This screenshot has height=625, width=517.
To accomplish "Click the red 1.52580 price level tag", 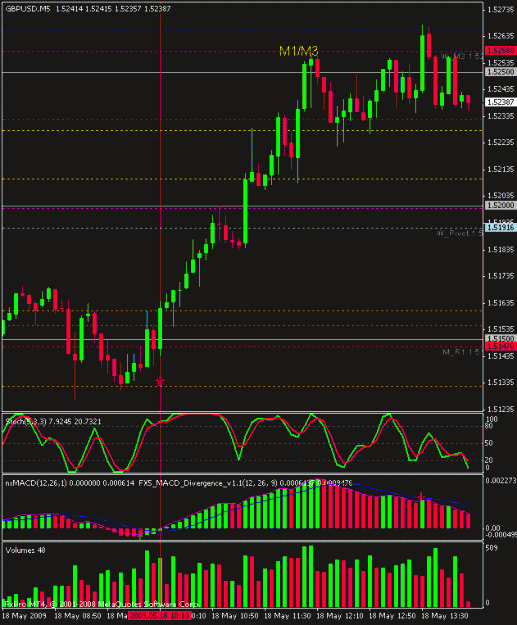I will (500, 51).
